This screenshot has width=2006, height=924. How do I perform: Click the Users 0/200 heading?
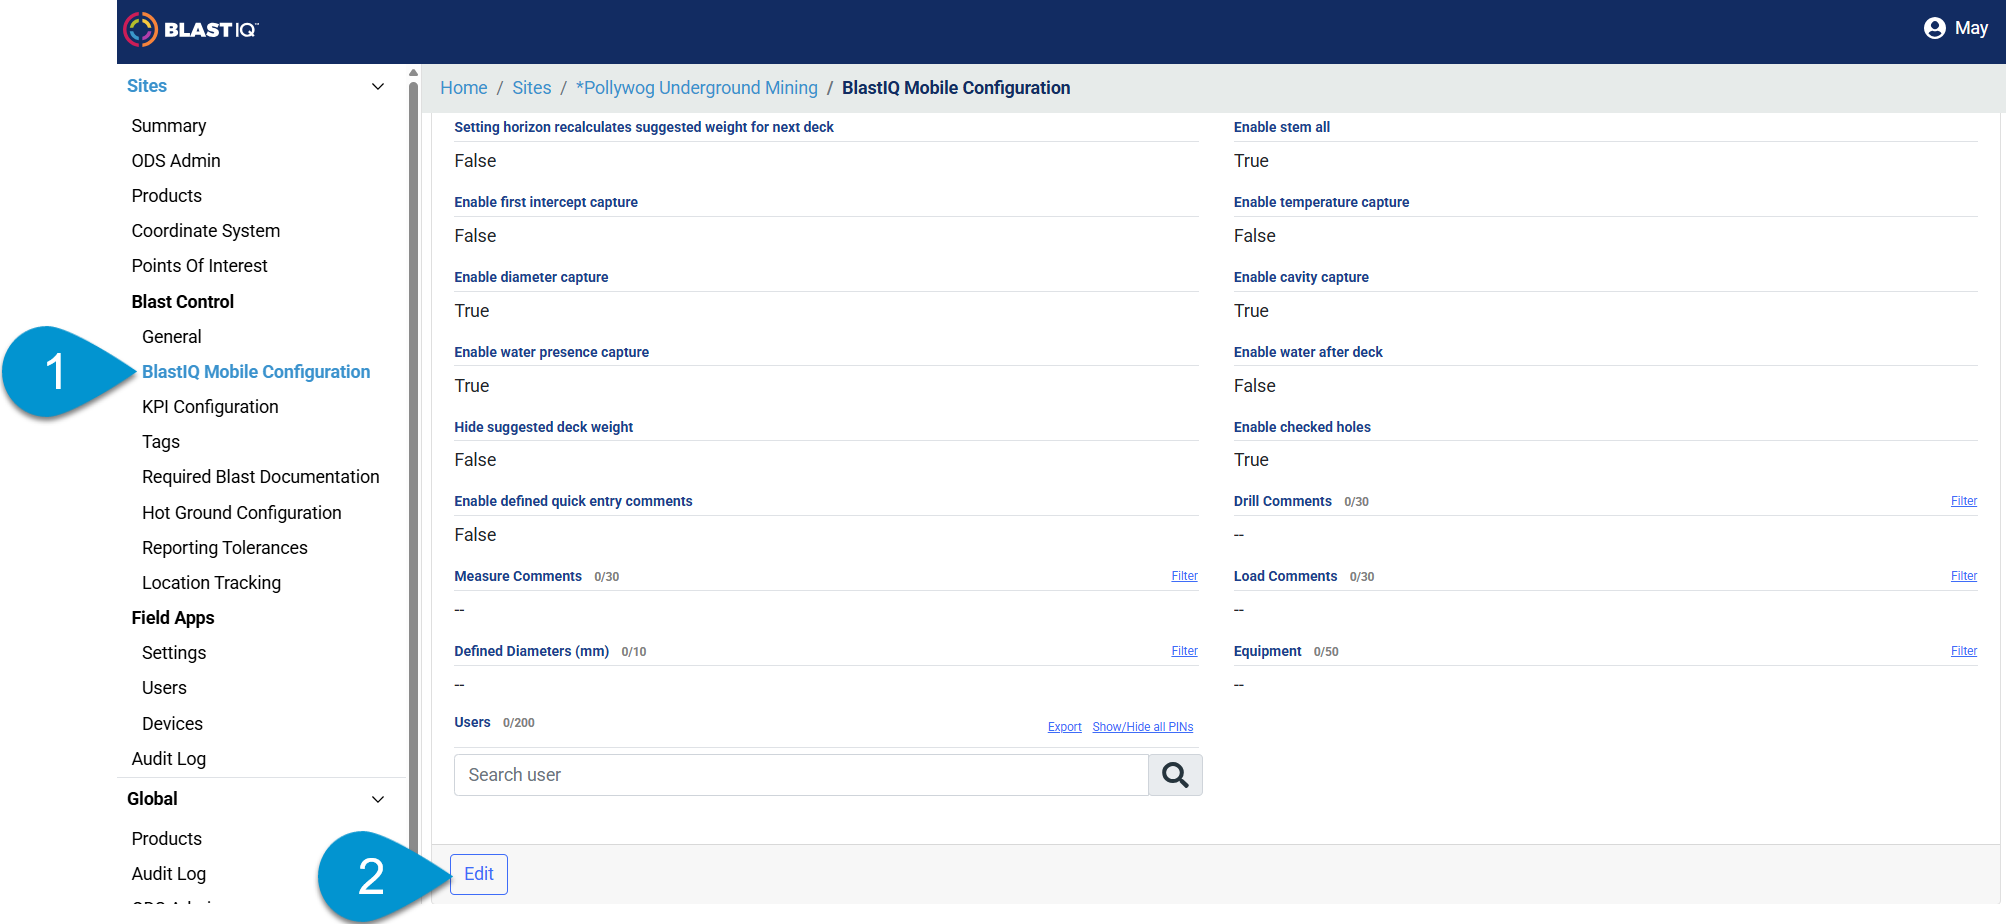(494, 722)
